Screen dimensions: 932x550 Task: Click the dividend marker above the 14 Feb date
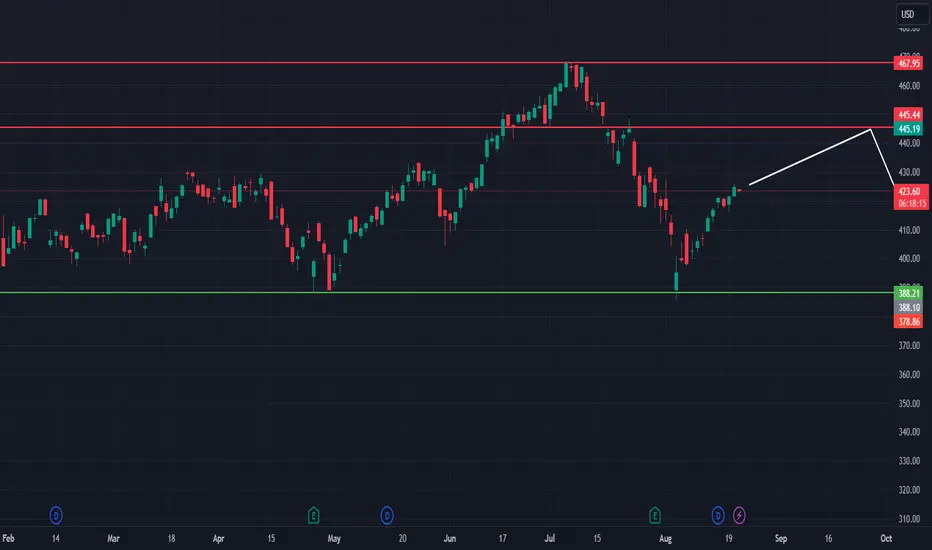click(x=56, y=515)
